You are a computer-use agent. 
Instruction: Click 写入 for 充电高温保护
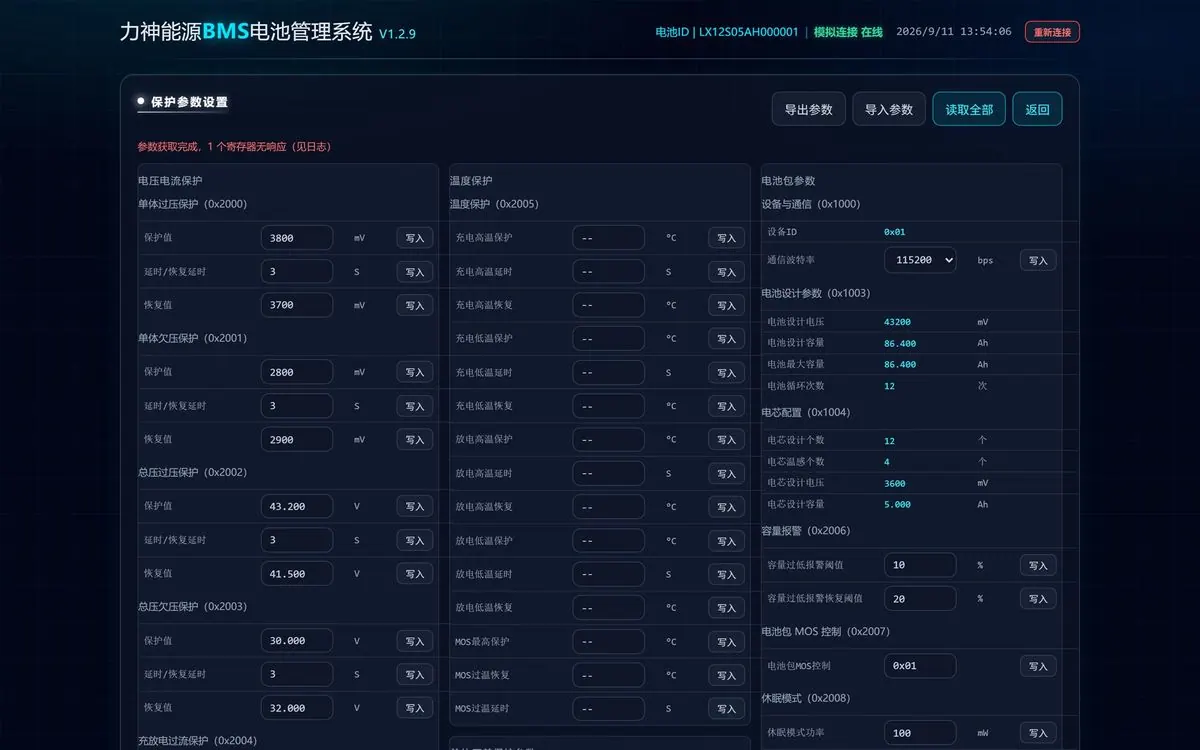(727, 238)
